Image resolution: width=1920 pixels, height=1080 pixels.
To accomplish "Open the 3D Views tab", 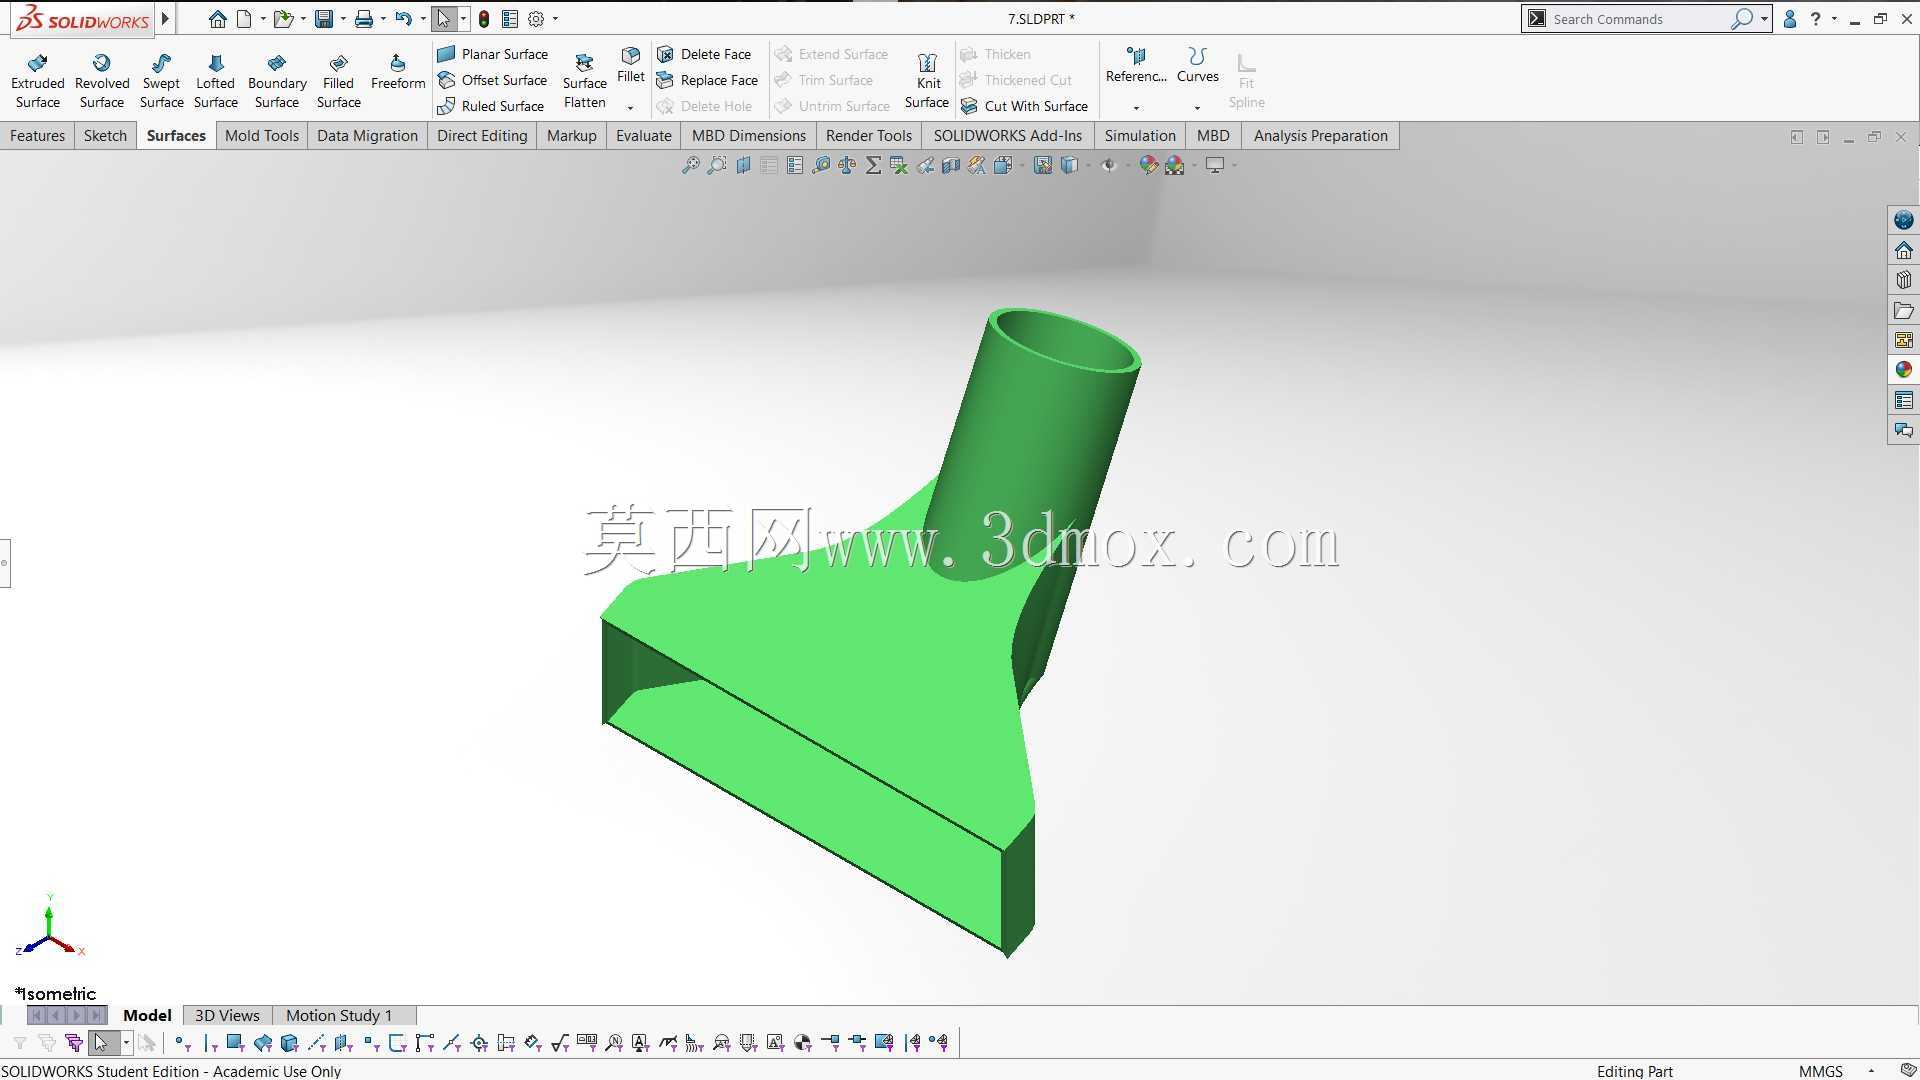I will [227, 1015].
